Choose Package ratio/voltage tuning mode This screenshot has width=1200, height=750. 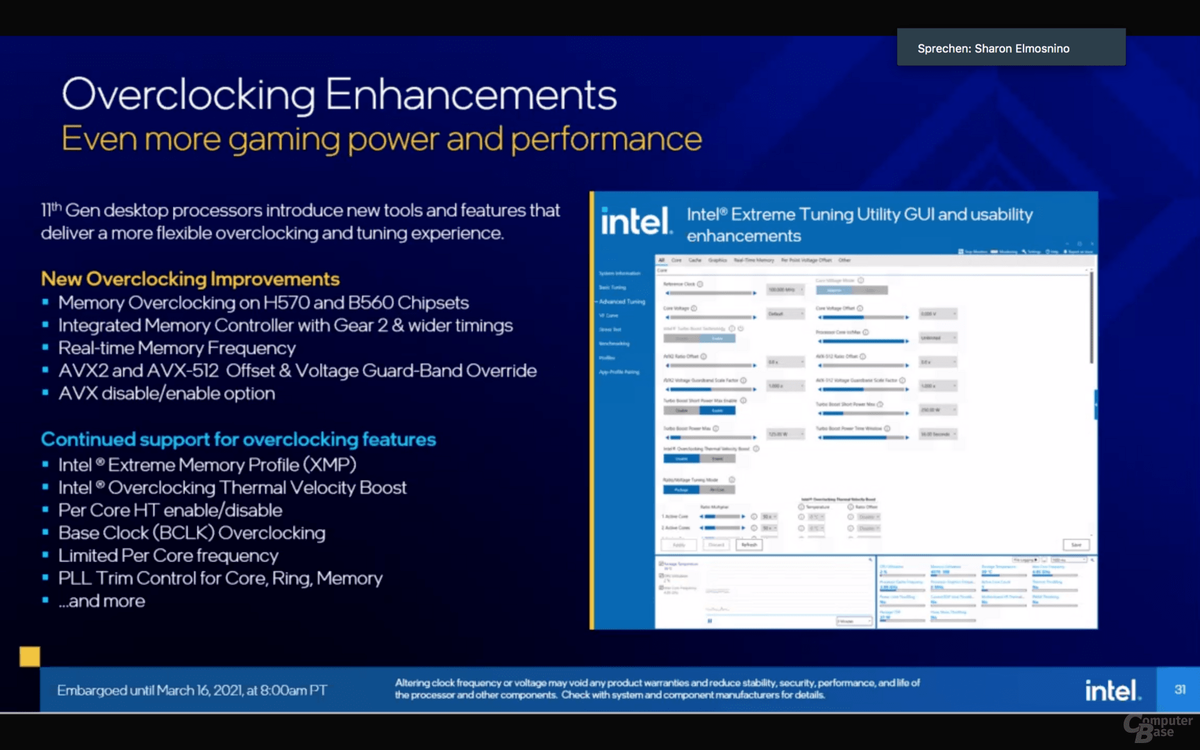[x=681, y=490]
